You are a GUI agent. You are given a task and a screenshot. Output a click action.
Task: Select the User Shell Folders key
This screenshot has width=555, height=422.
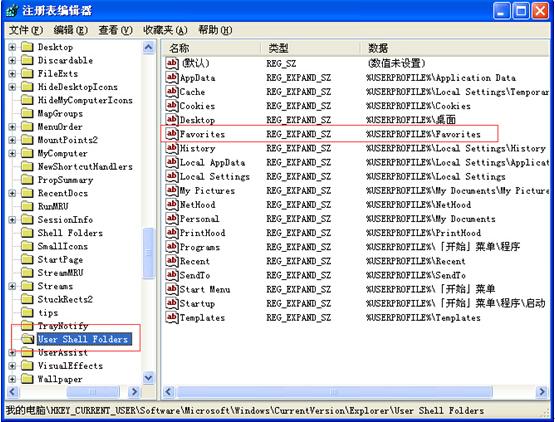point(83,339)
